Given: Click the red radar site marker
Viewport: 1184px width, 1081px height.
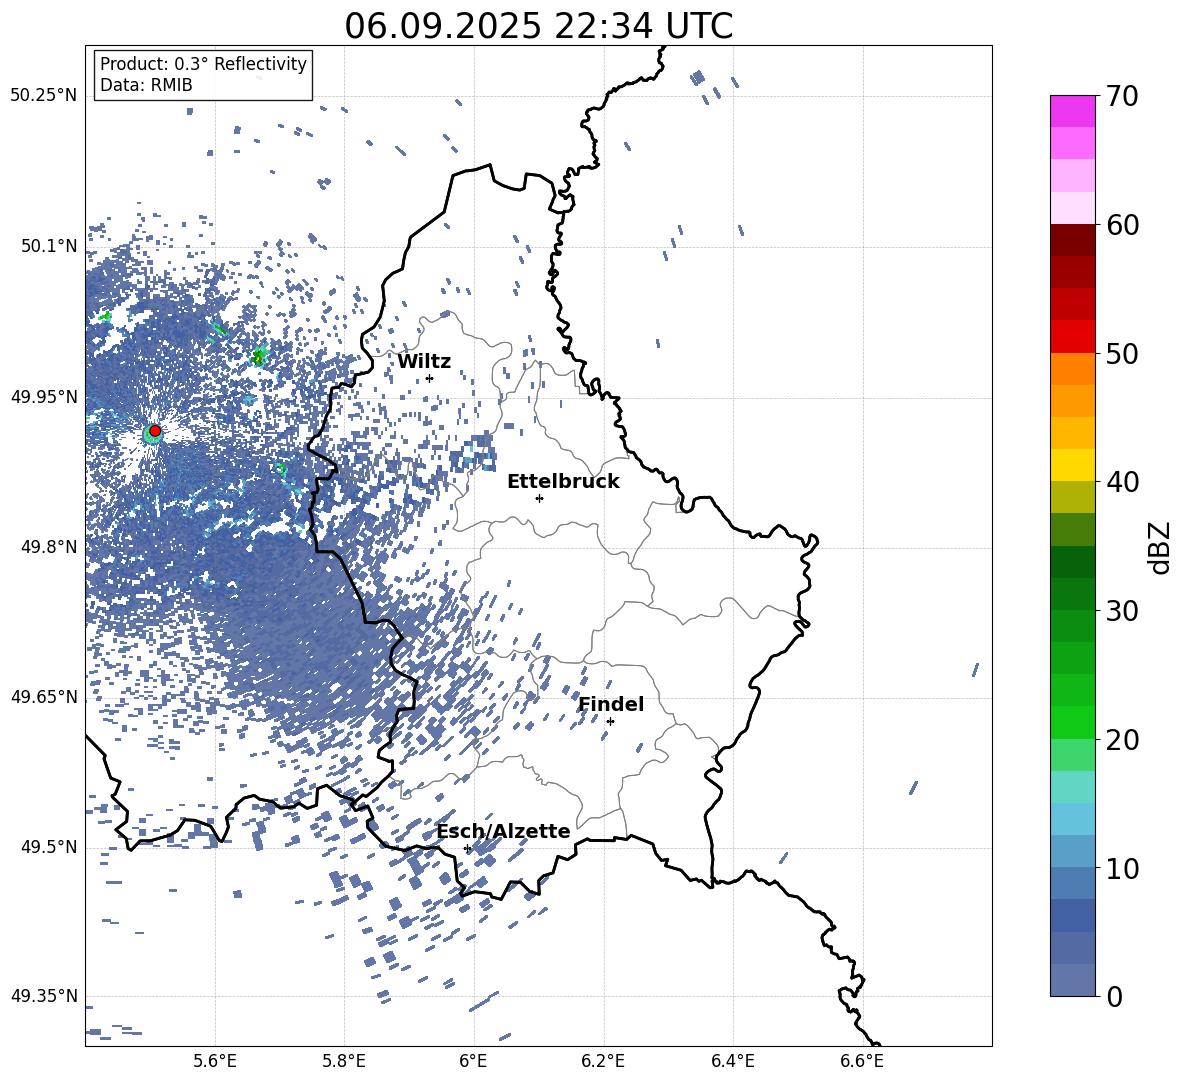Looking at the screenshot, I should pyautogui.click(x=155, y=431).
